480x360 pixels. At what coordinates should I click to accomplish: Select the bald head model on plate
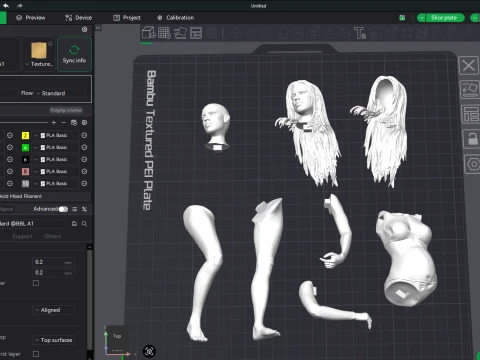[216, 127]
